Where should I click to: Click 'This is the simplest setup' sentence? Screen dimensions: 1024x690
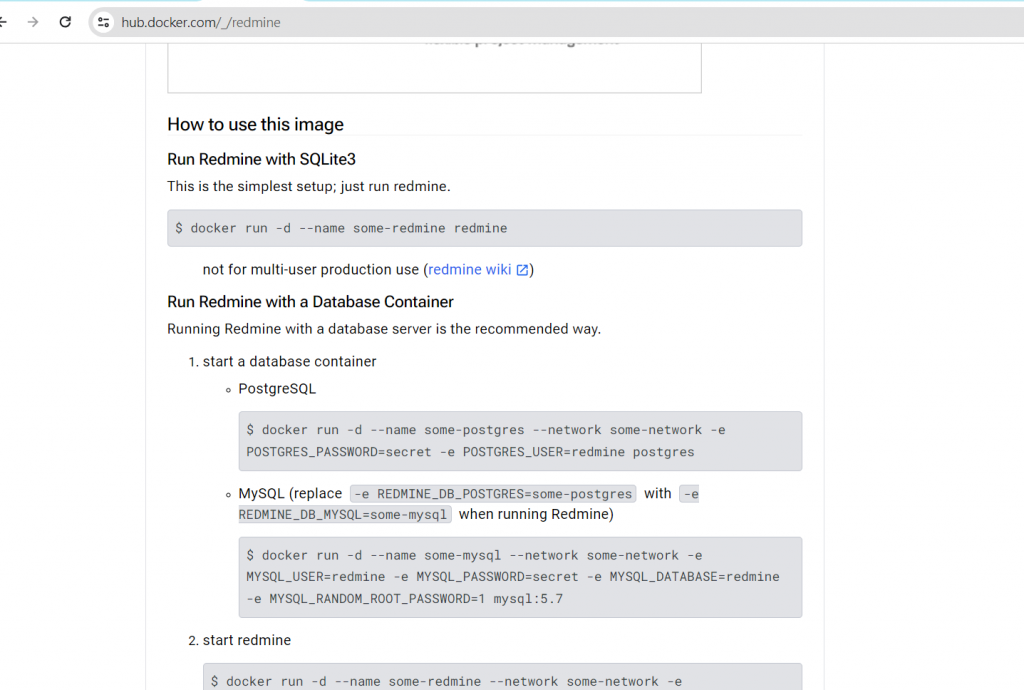point(309,187)
